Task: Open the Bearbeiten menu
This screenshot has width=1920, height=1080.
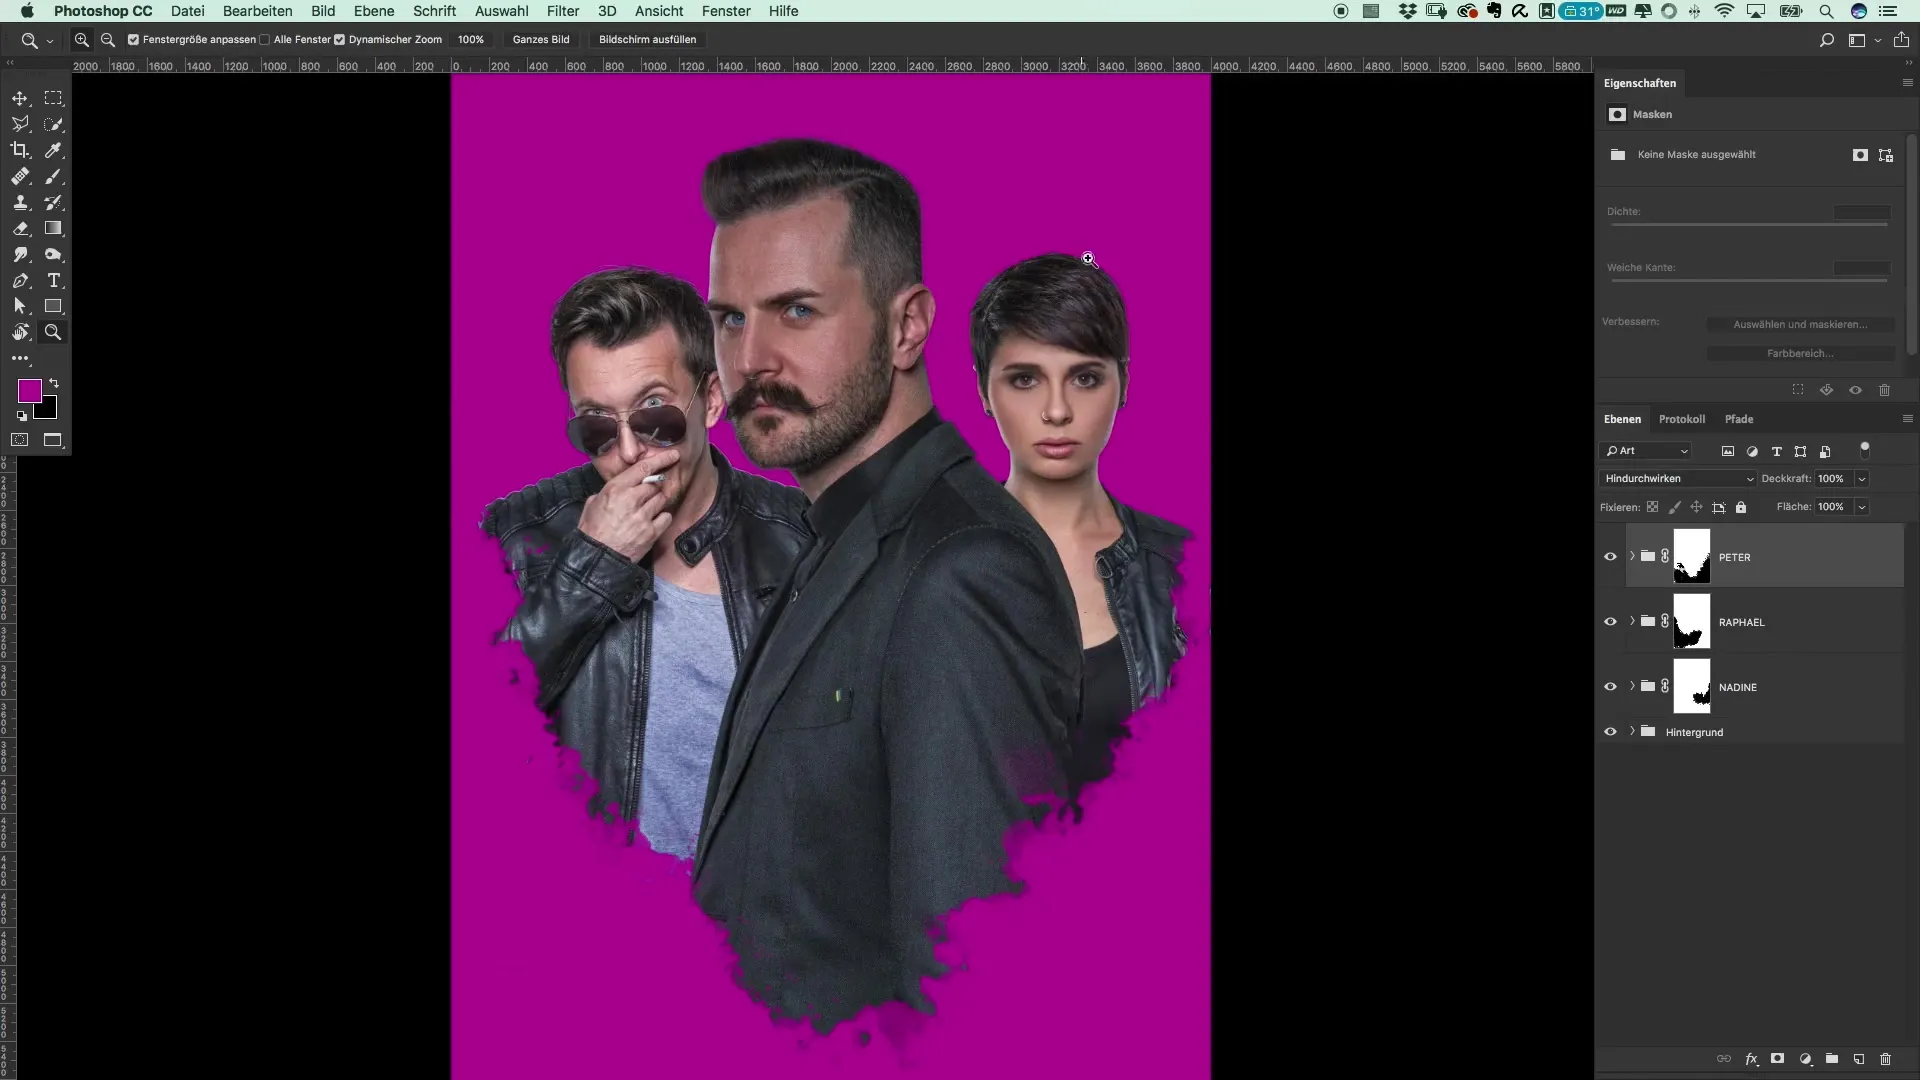Action: [x=257, y=11]
